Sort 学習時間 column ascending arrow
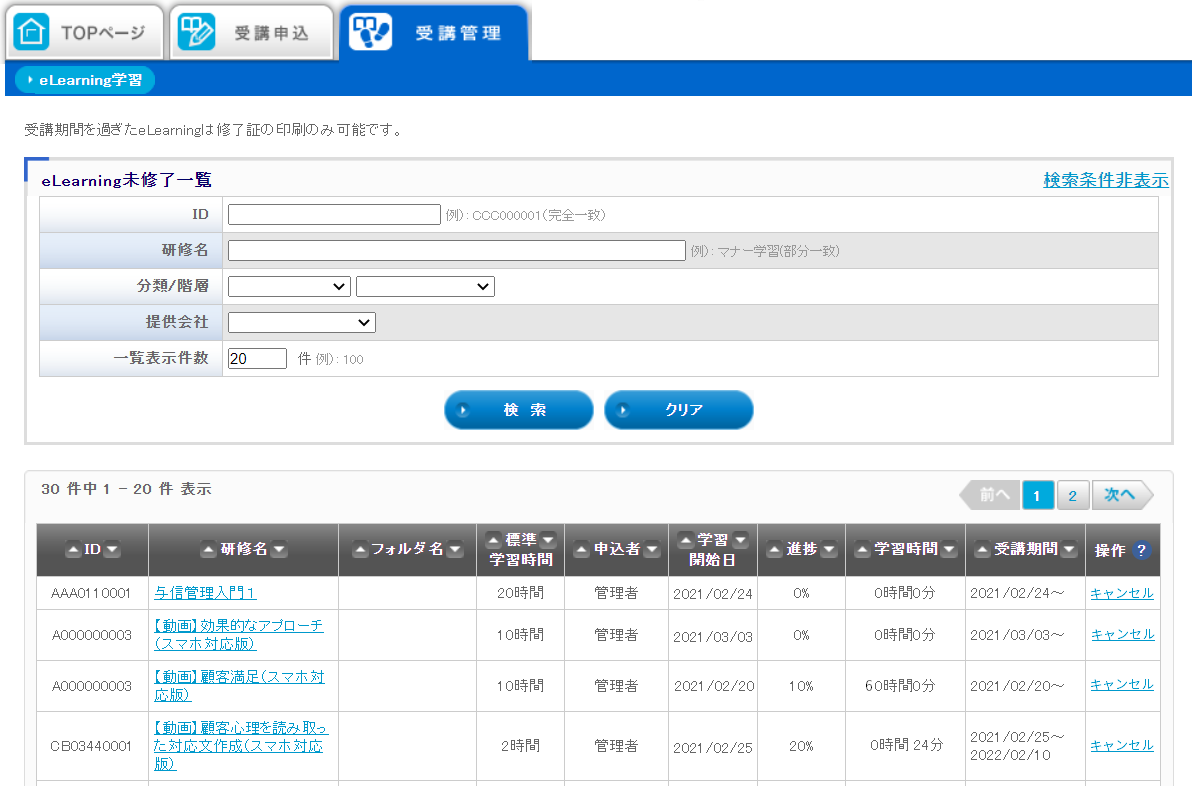 [x=862, y=549]
